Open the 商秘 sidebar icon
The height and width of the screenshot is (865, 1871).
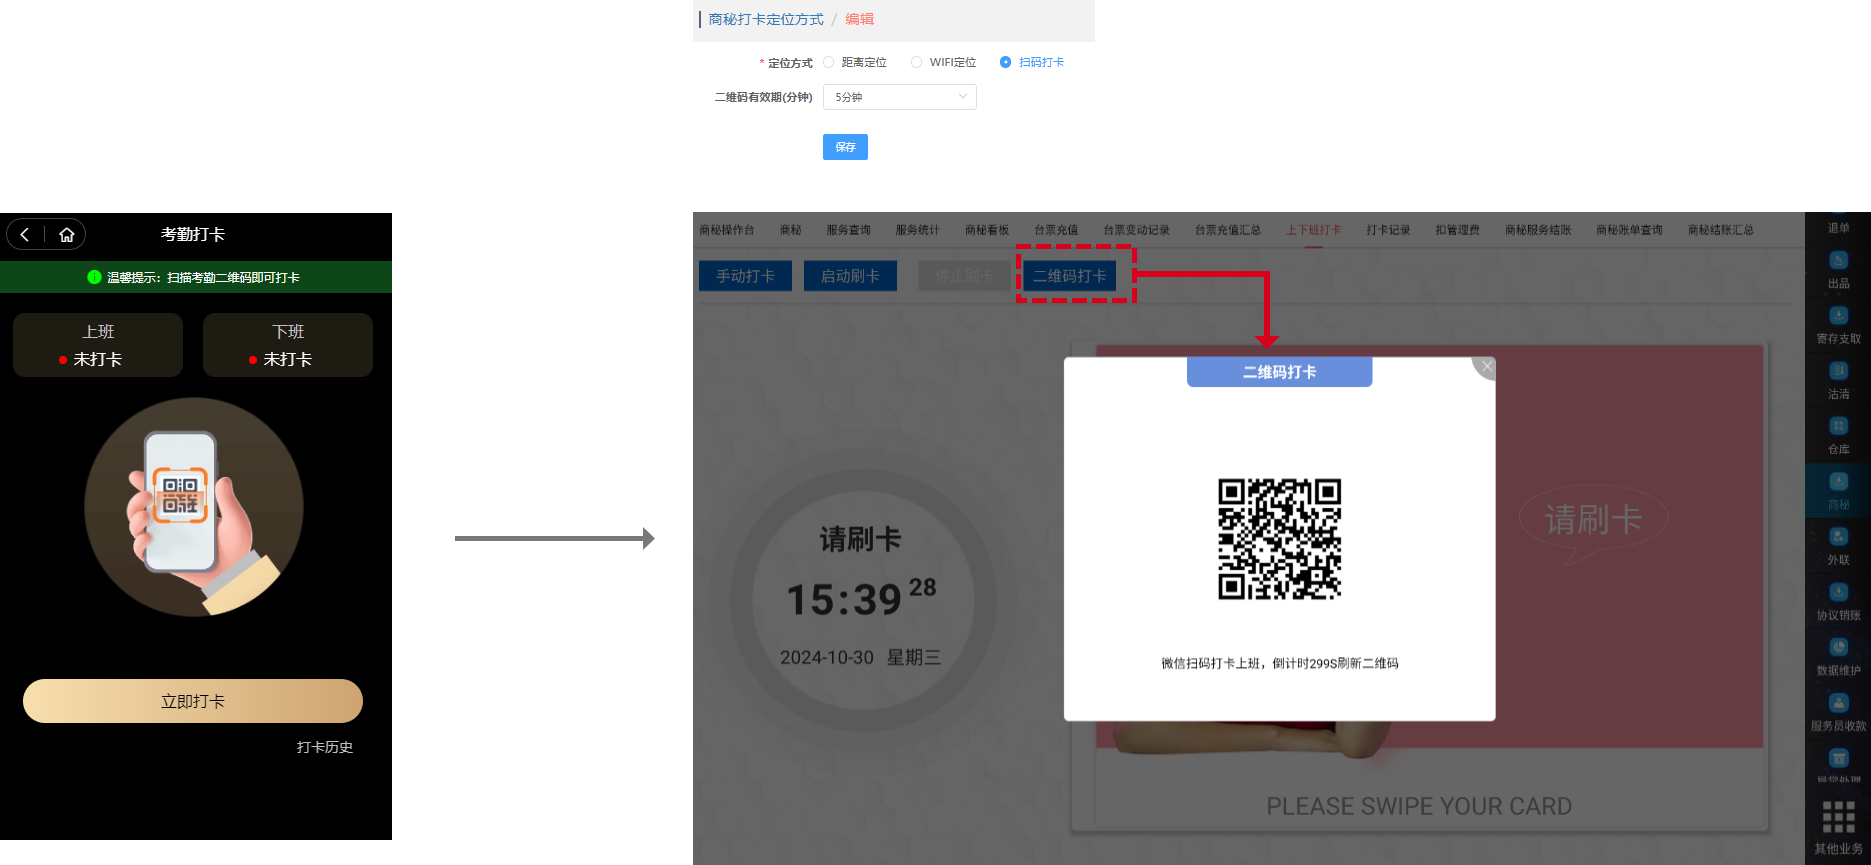pos(1838,482)
